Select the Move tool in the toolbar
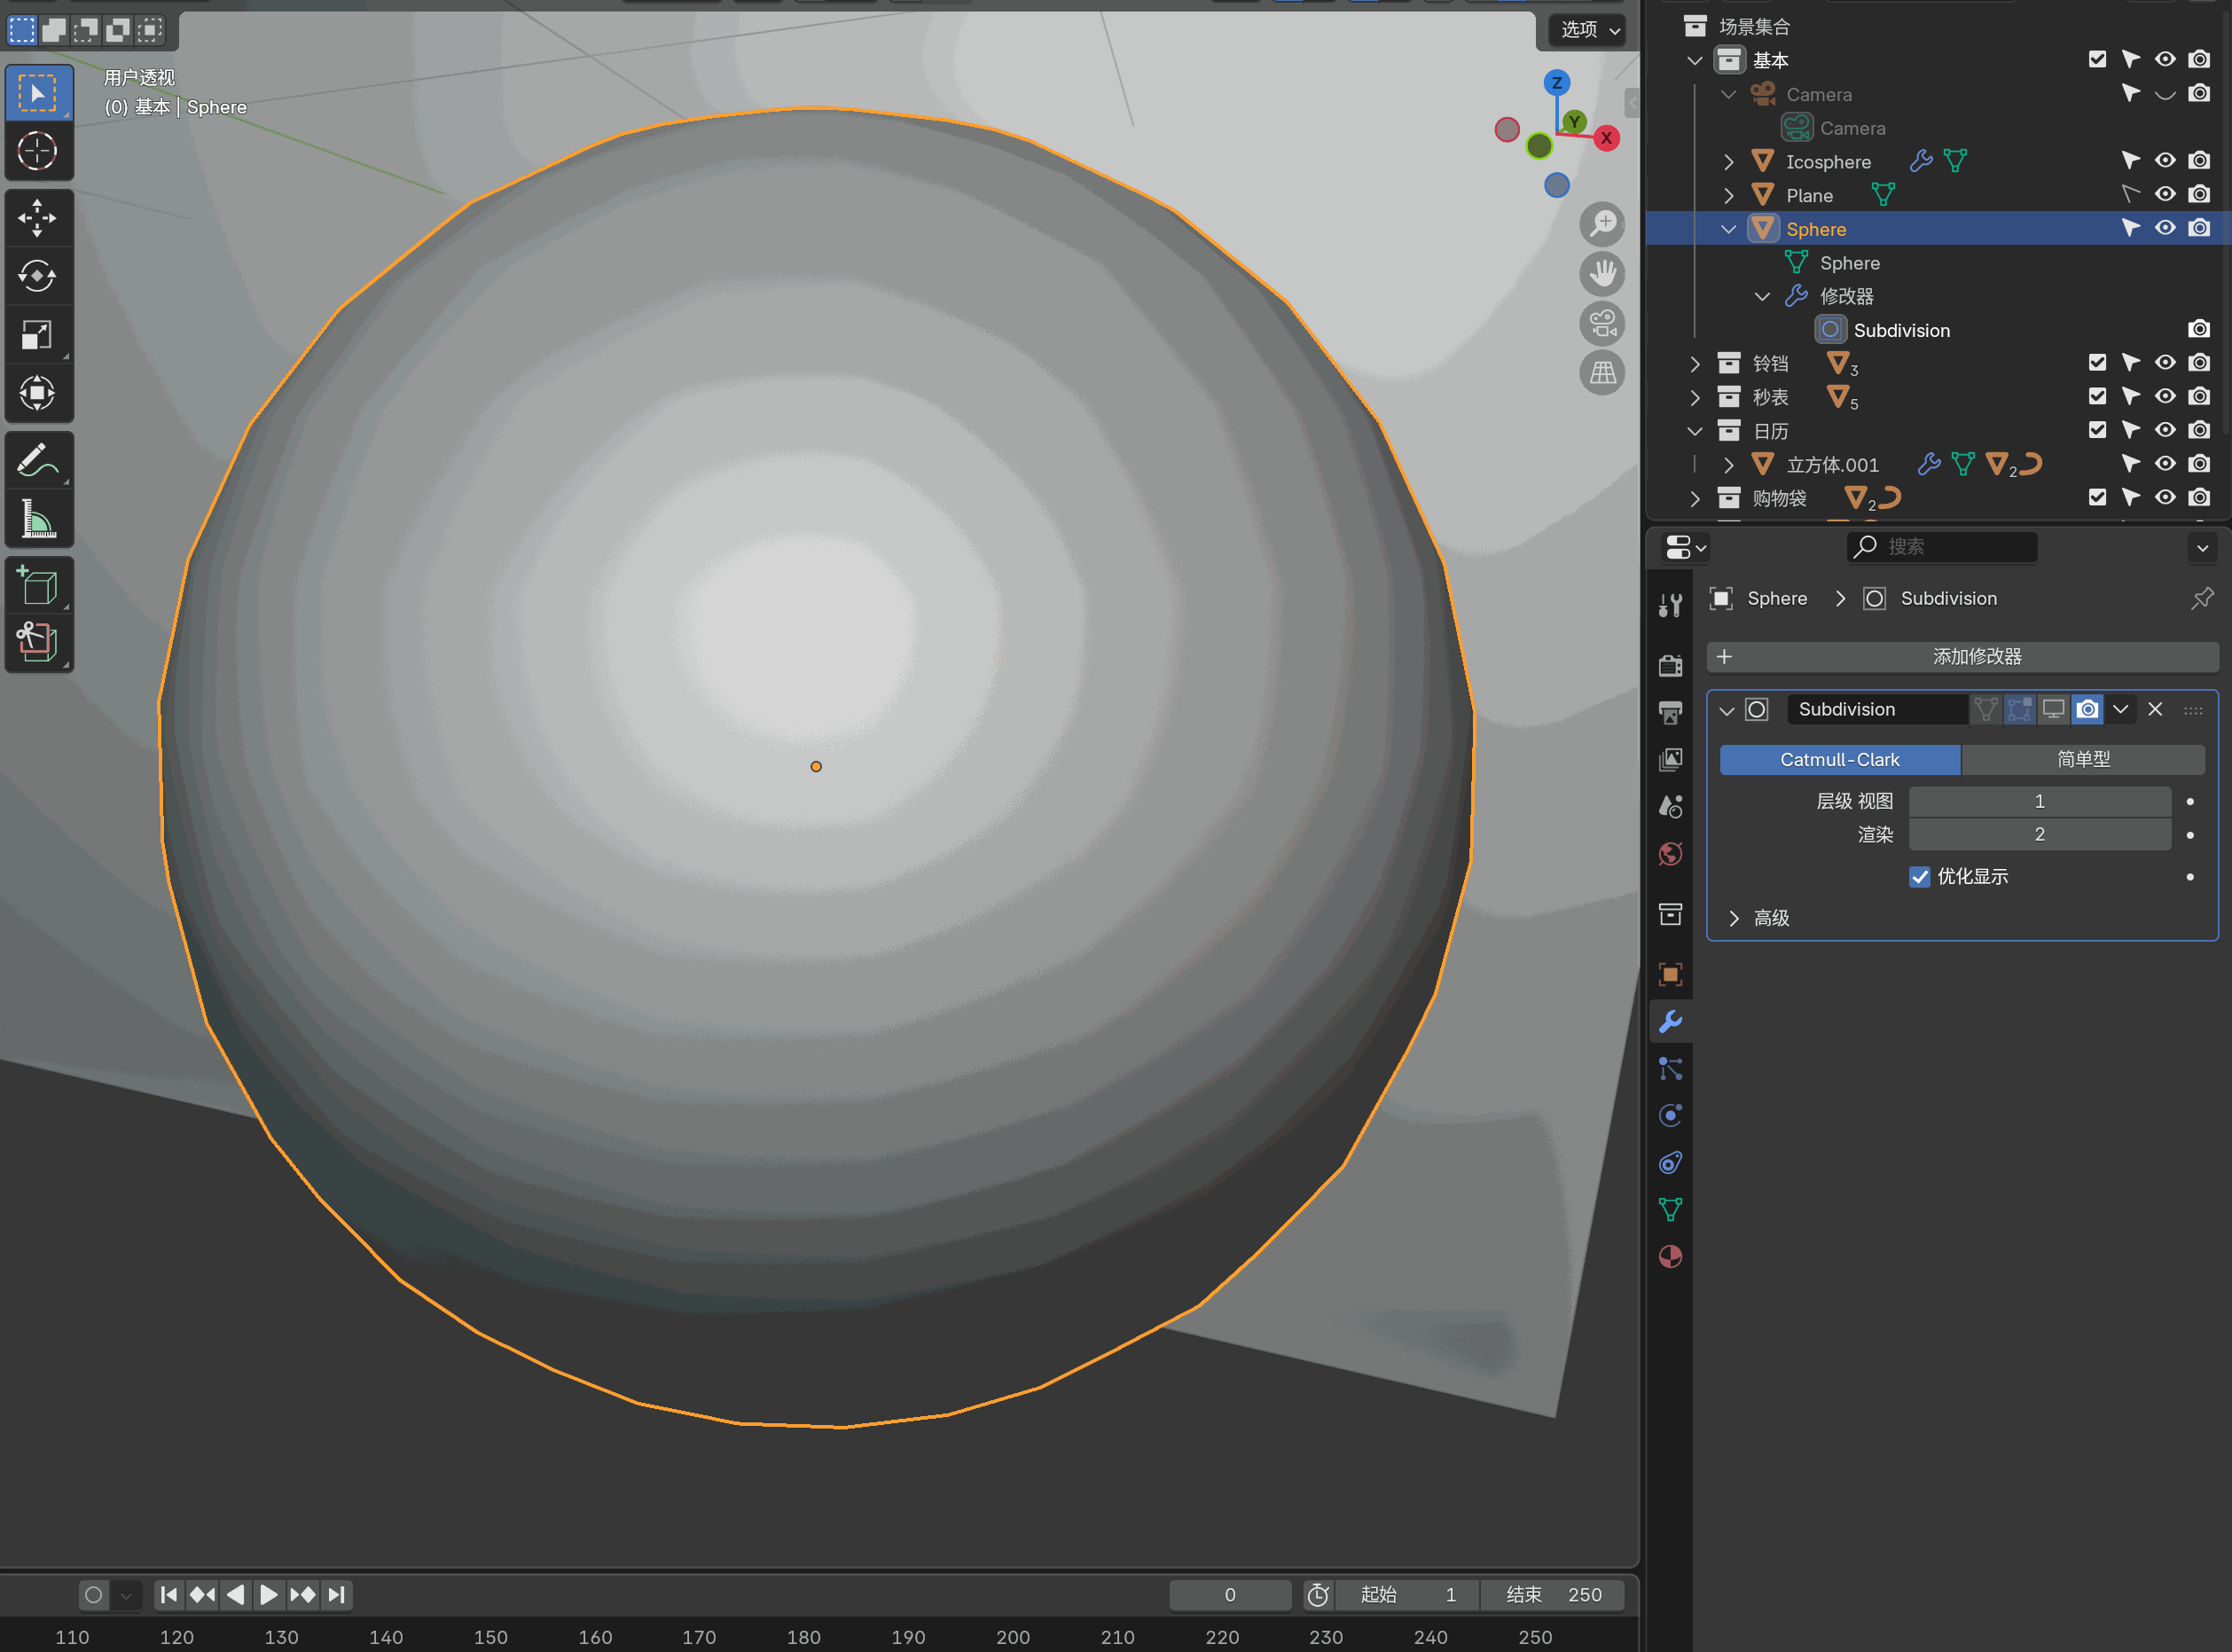Screen dimensions: 2232x1652 pos(37,218)
